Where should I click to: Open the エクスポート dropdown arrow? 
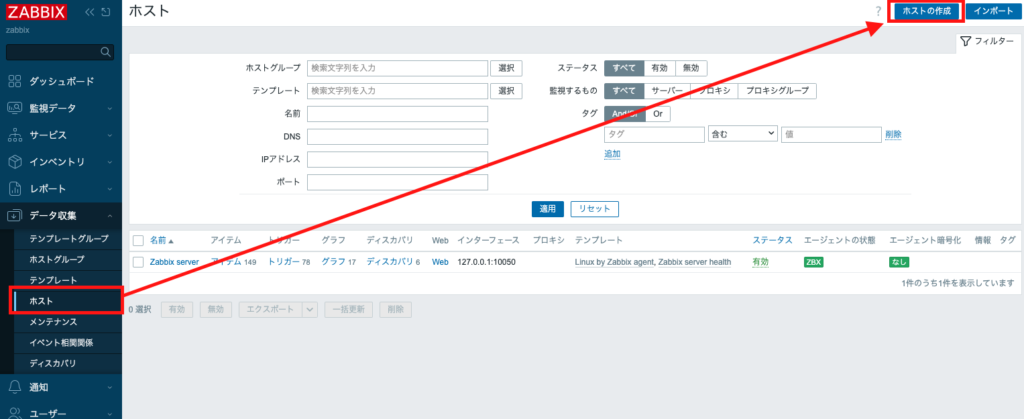point(310,309)
